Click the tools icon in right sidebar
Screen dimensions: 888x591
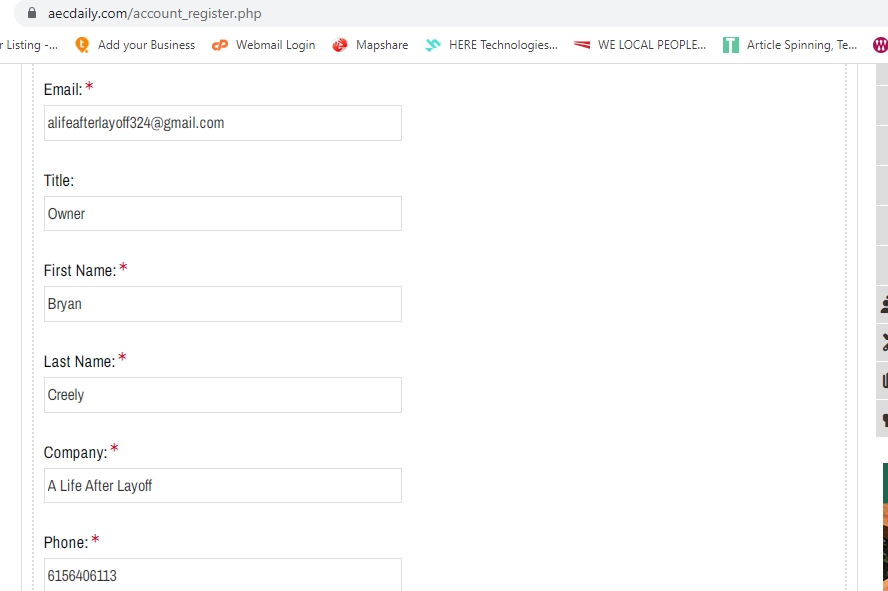(883, 342)
